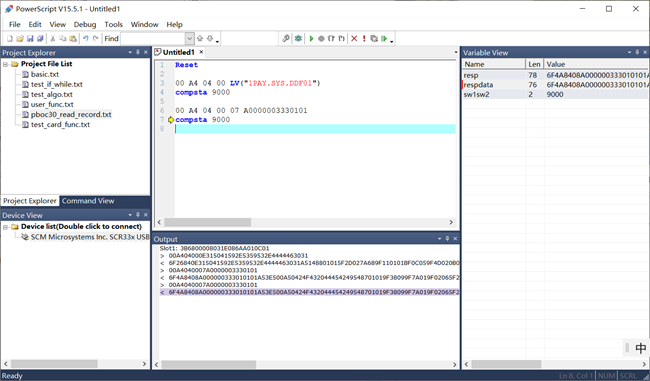Viewport: 650px width, 381px height.
Task: Click the Save icon in toolbar
Action: coord(30,39)
